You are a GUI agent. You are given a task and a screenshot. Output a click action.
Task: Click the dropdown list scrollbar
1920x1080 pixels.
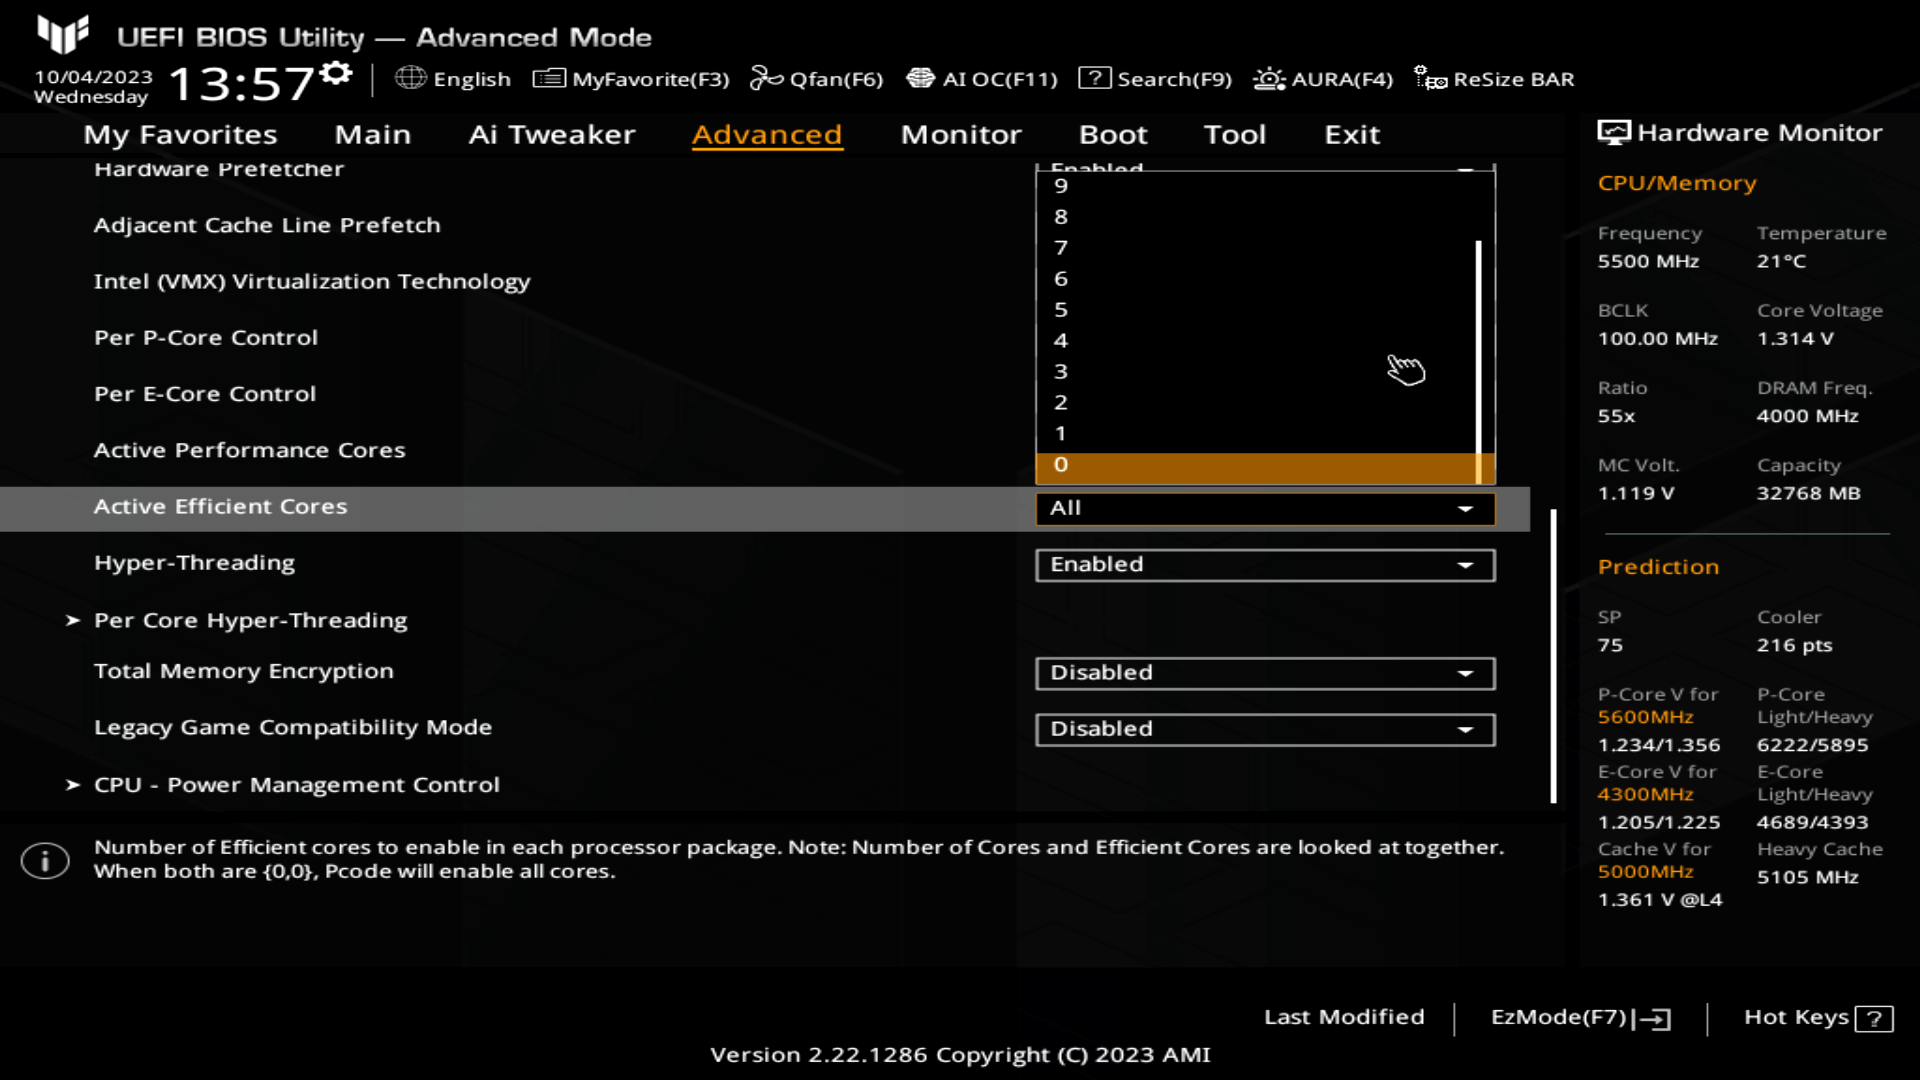(x=1478, y=362)
